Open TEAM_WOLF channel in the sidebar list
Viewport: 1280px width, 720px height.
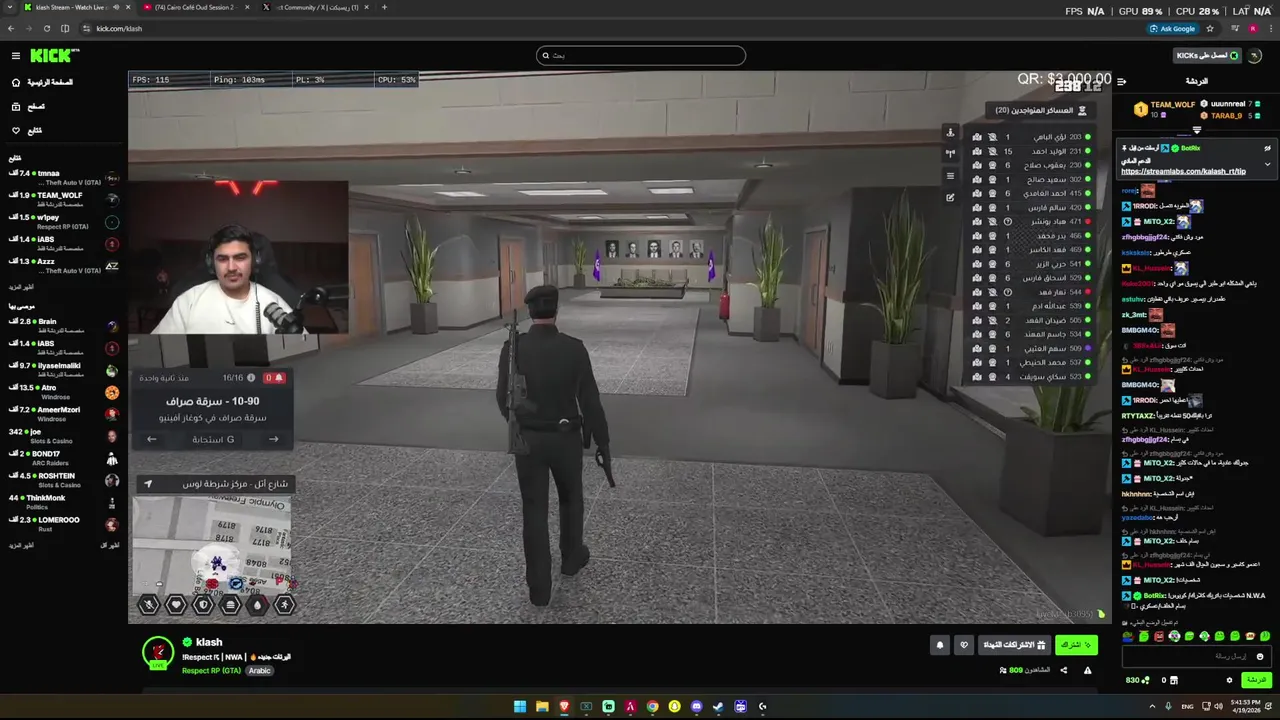[x=64, y=200]
